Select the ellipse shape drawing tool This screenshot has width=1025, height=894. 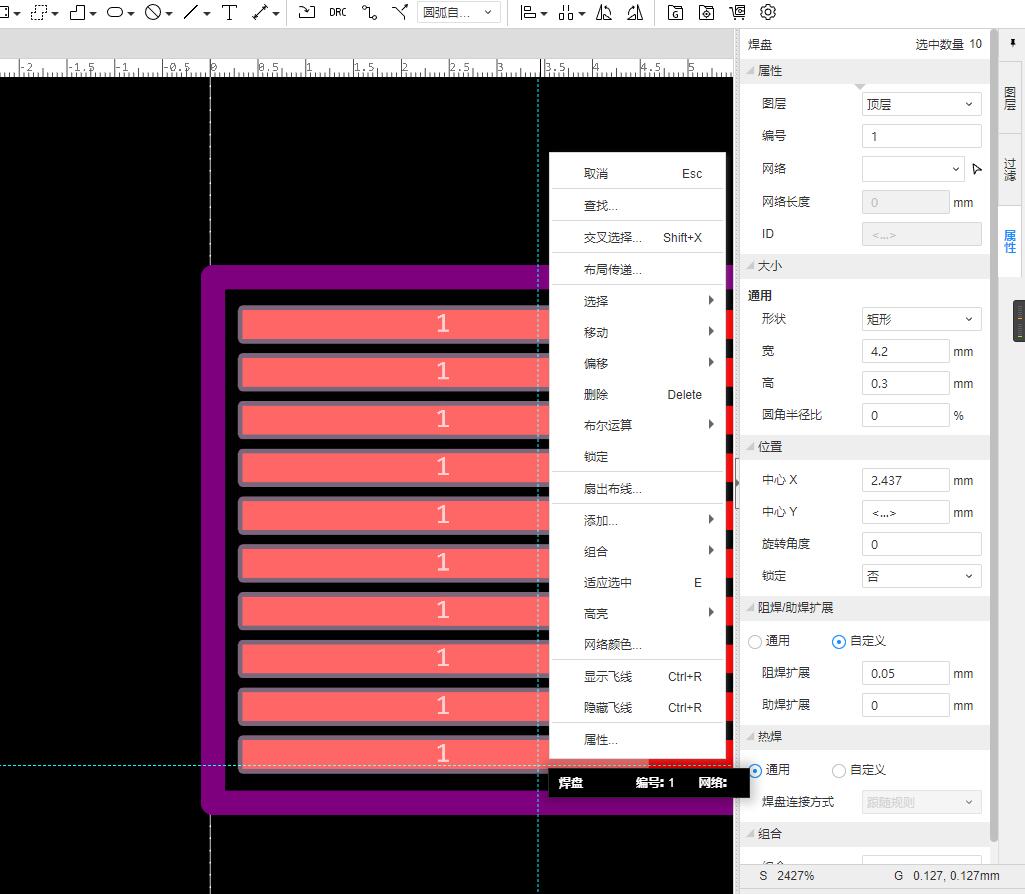(115, 13)
